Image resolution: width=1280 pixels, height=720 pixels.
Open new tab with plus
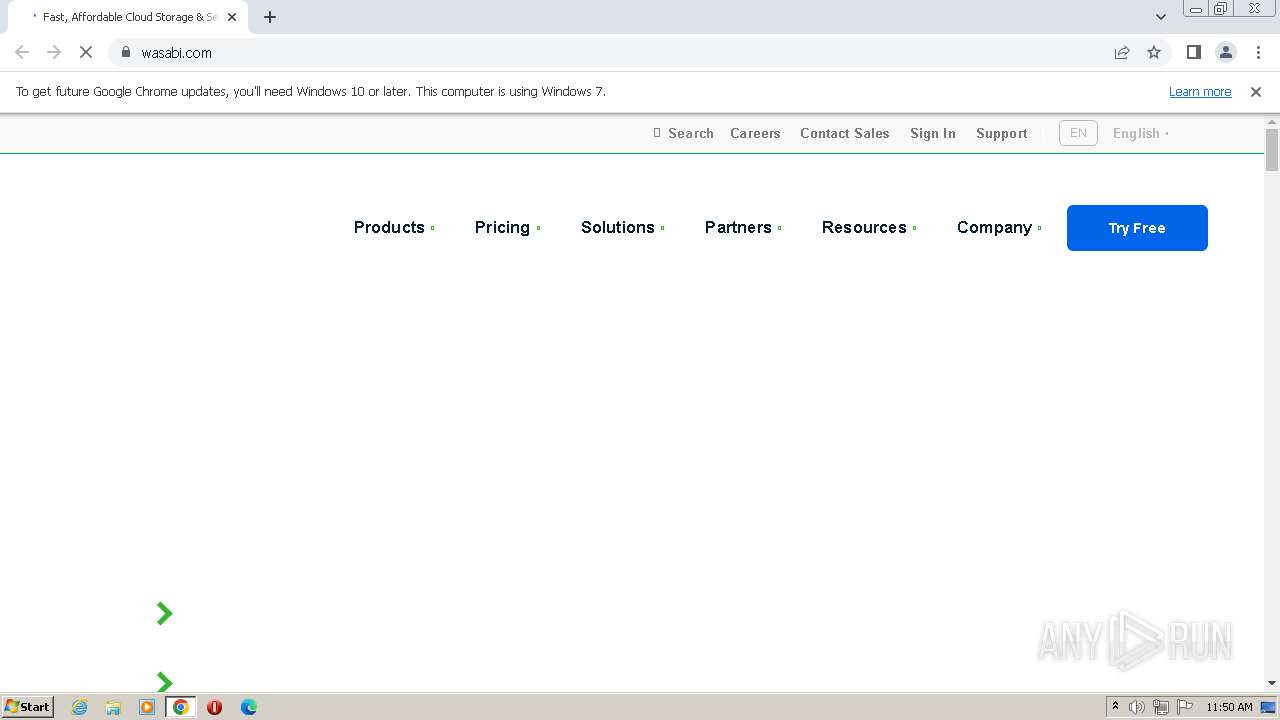pos(270,17)
